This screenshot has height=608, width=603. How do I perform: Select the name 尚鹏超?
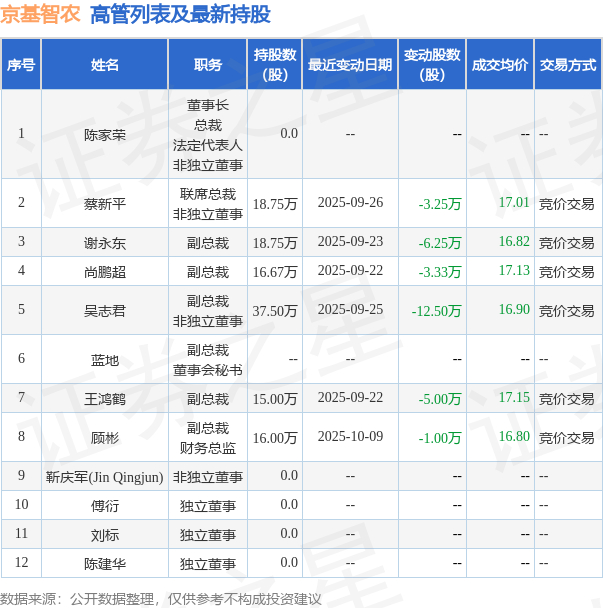click(x=105, y=272)
